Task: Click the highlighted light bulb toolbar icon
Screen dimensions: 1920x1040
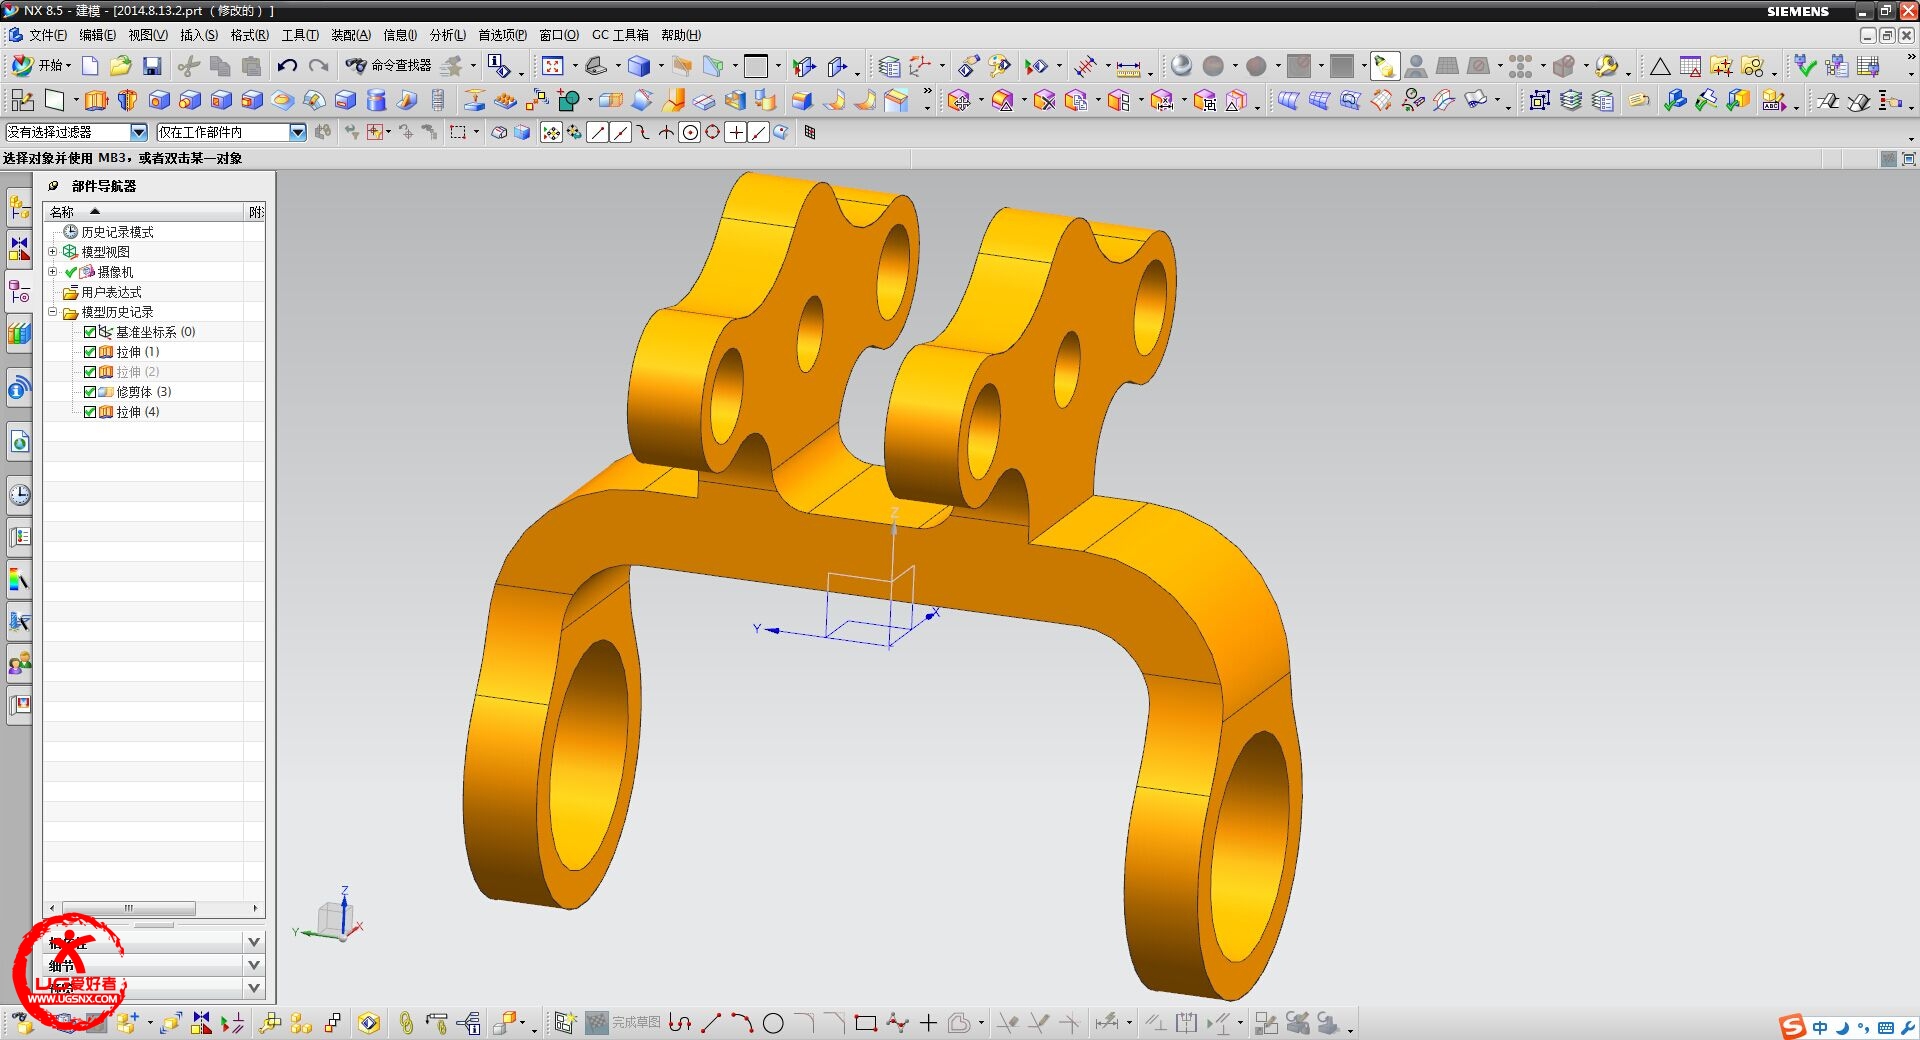Action: [1385, 66]
